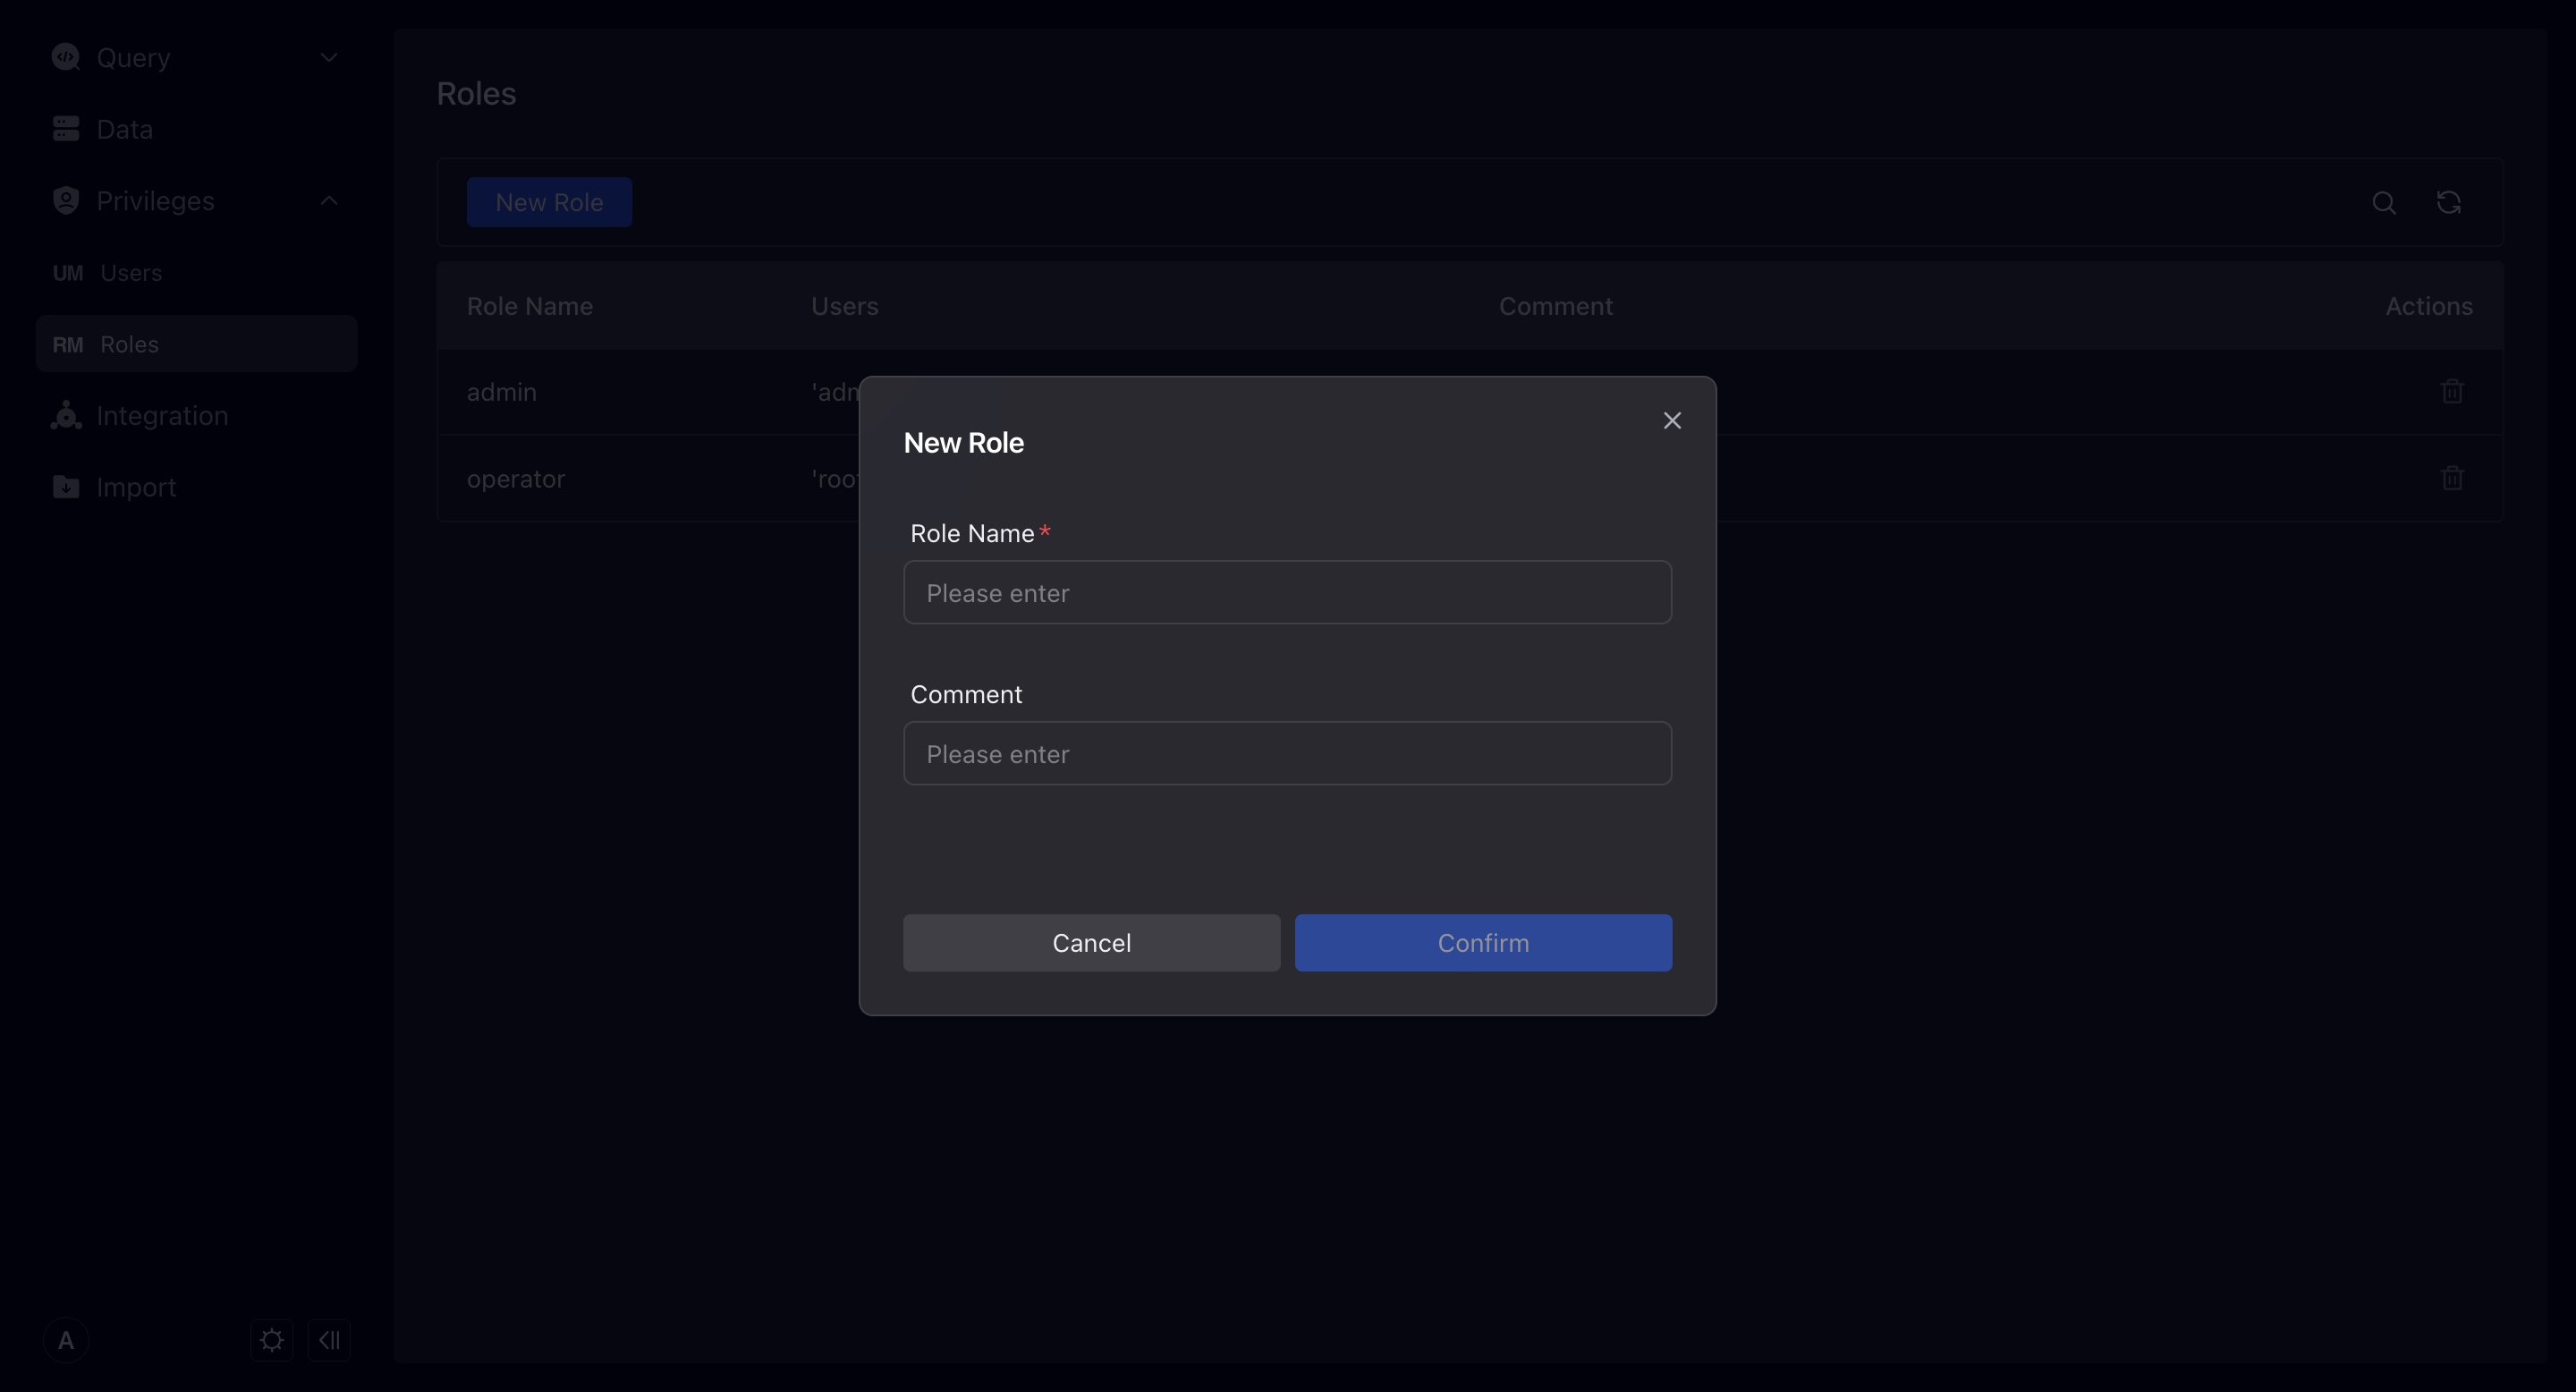Open the Data menu item
Image resolution: width=2576 pixels, height=1392 pixels.
pos(125,129)
